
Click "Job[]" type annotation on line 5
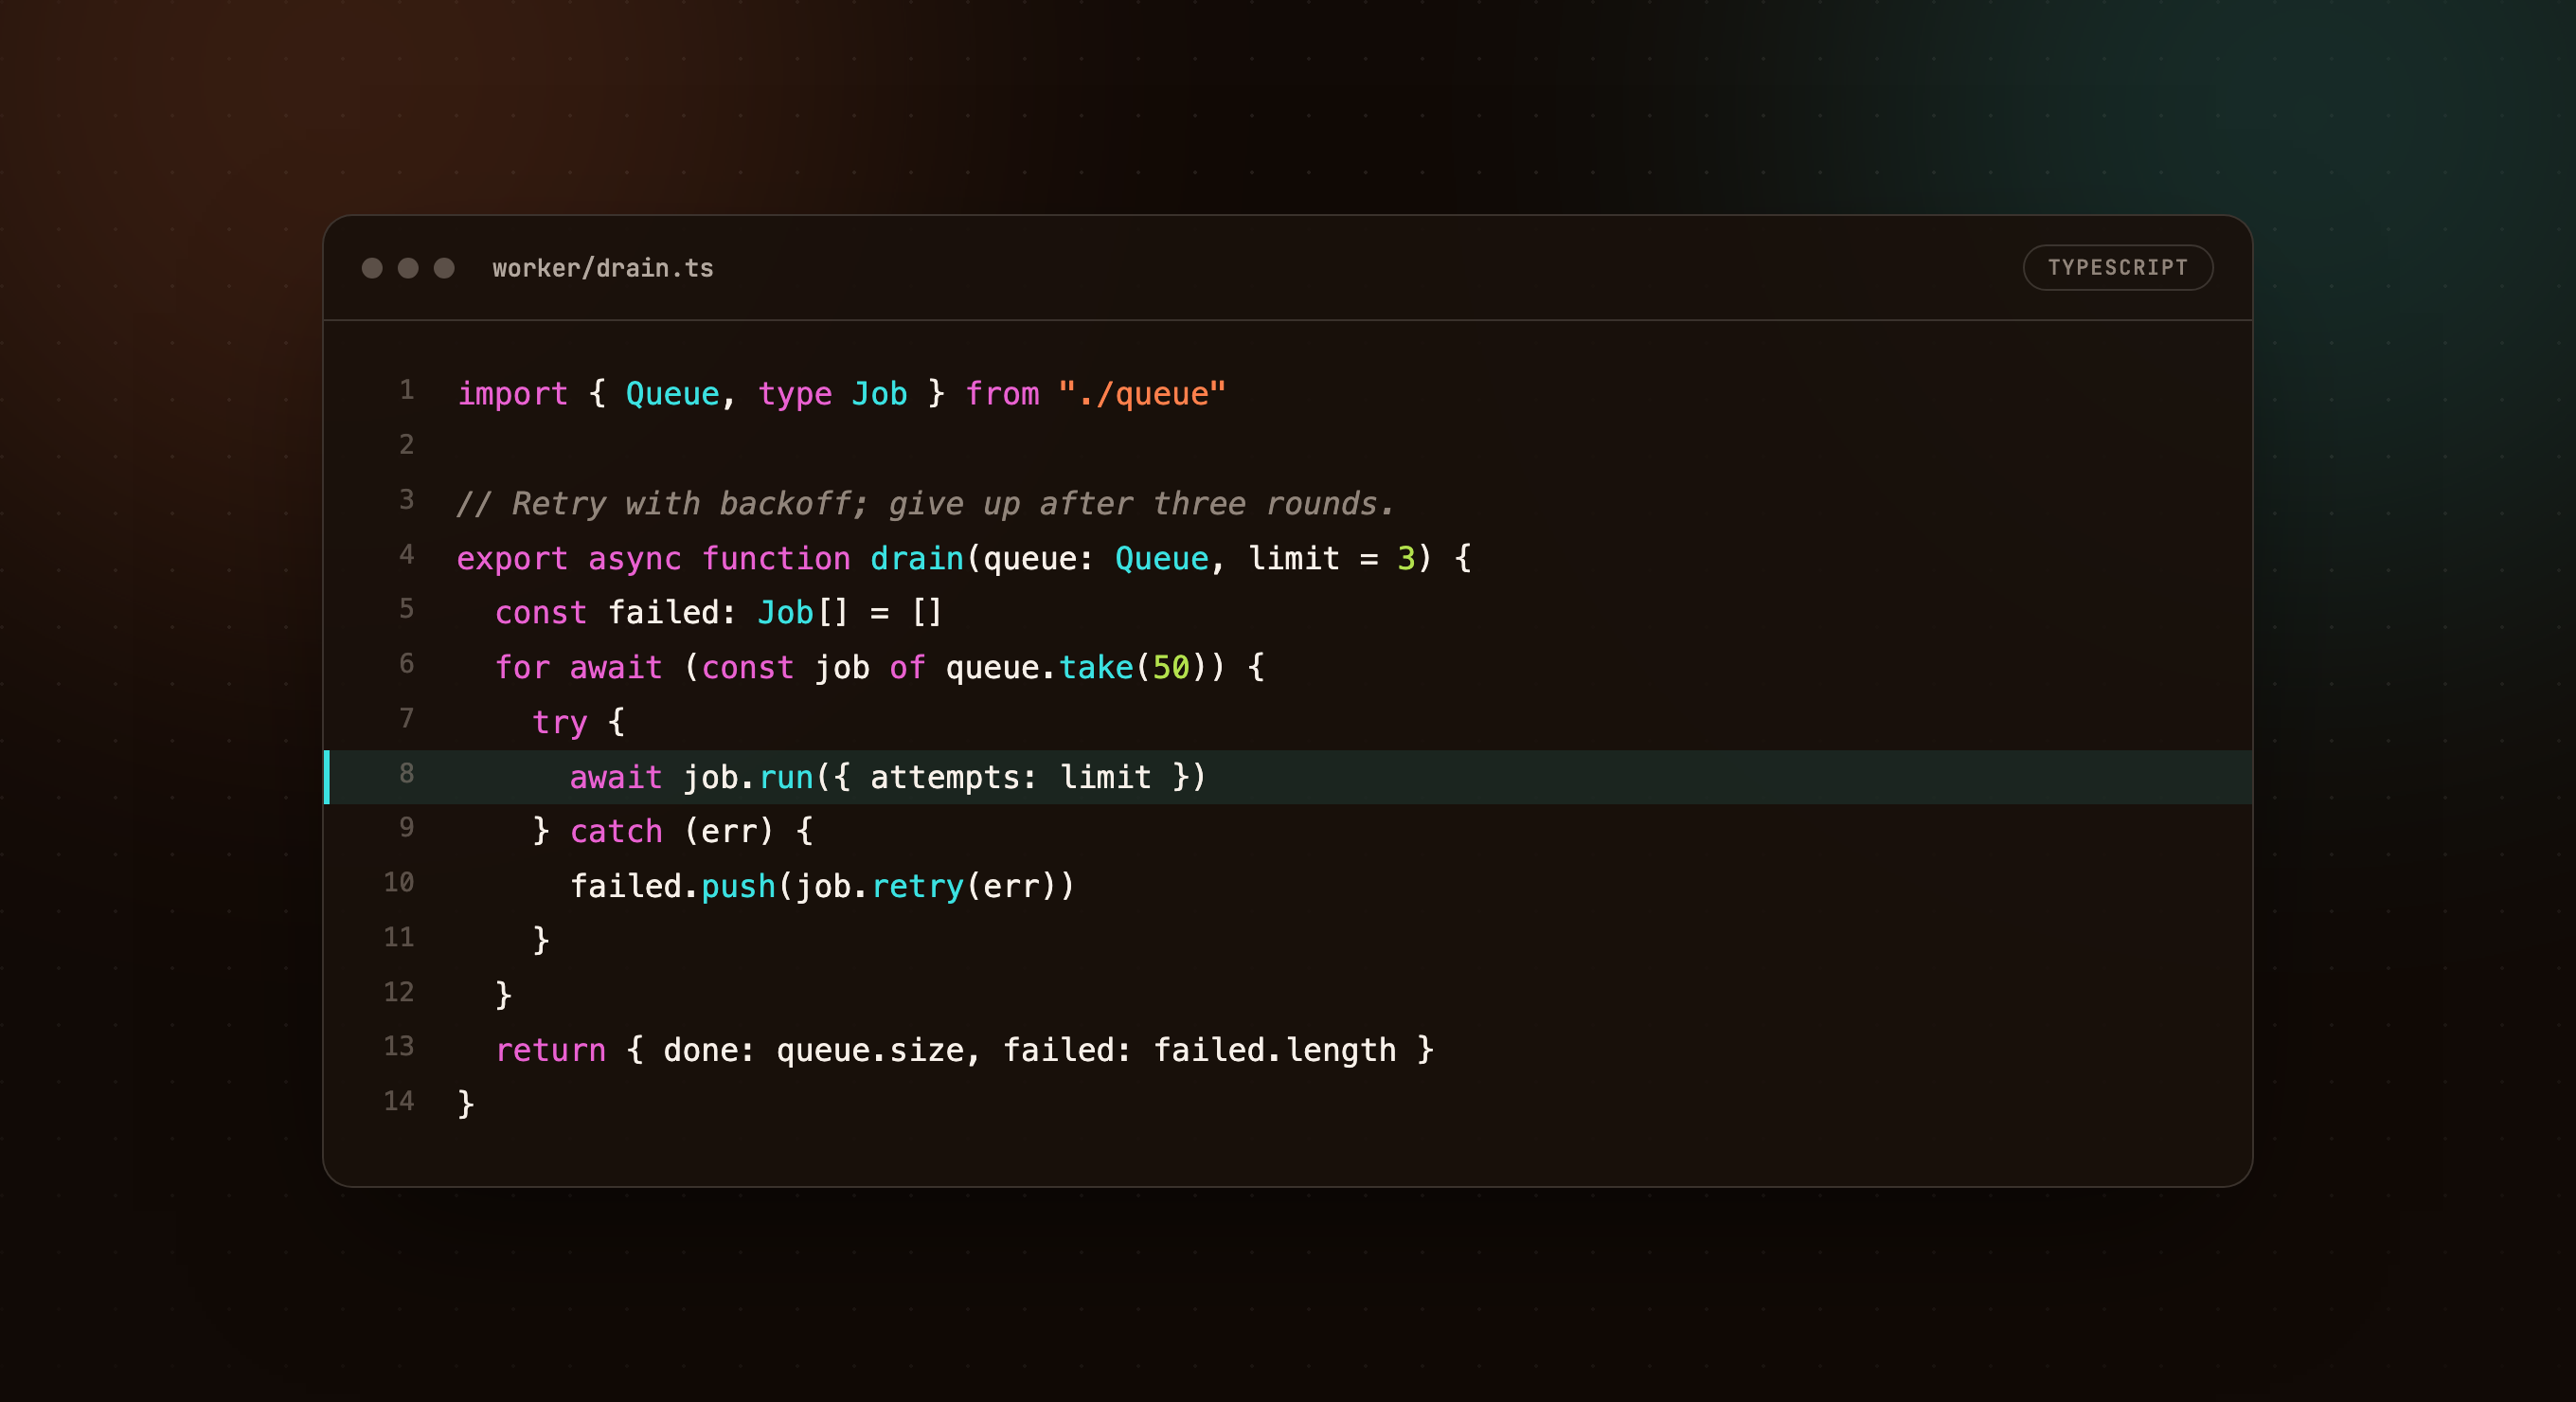point(803,612)
